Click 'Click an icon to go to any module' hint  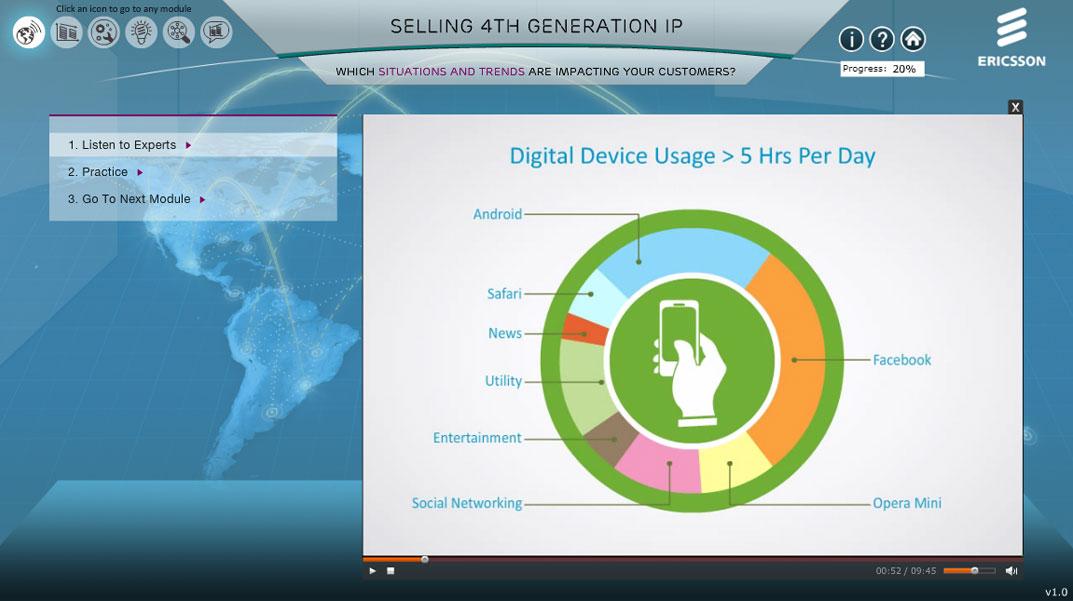coord(124,9)
